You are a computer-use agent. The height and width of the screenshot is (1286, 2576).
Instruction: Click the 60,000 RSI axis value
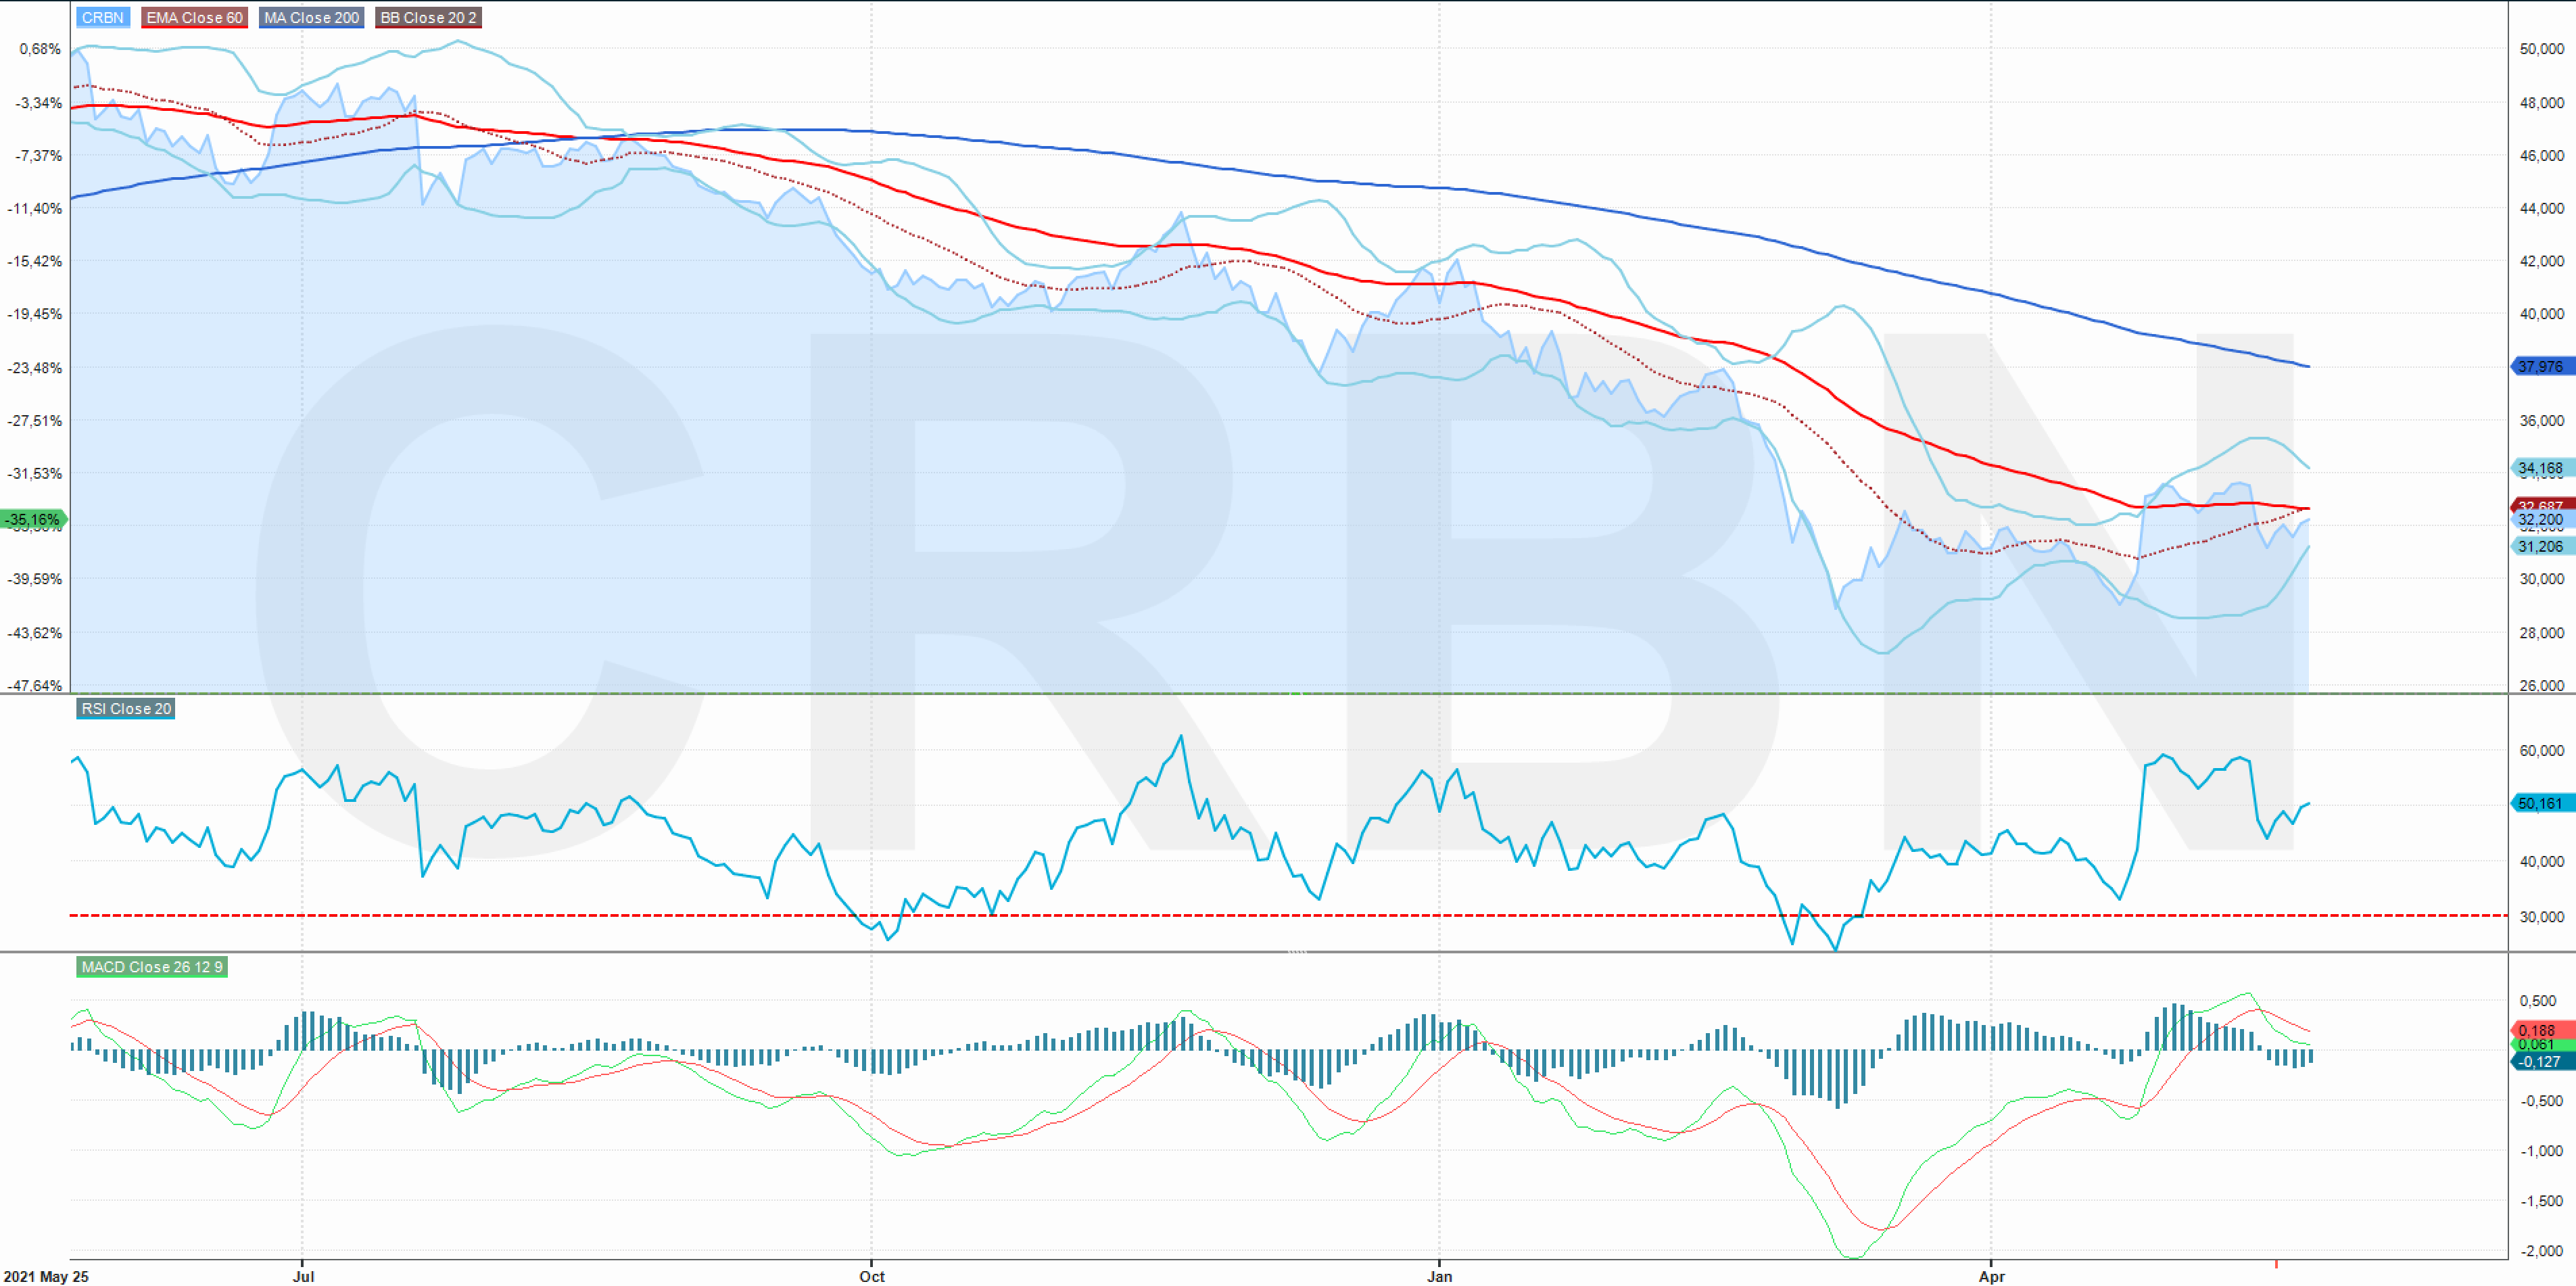coord(2541,751)
